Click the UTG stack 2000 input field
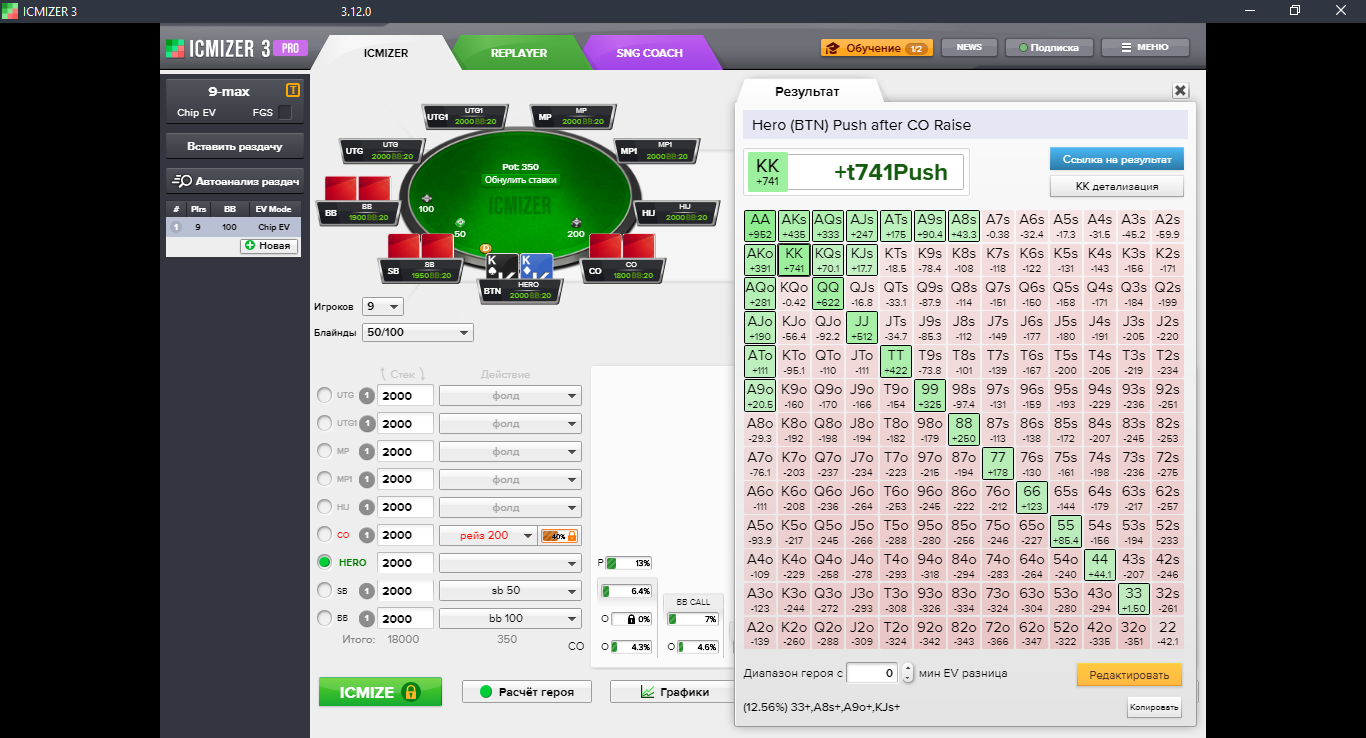1366x738 pixels. point(406,396)
